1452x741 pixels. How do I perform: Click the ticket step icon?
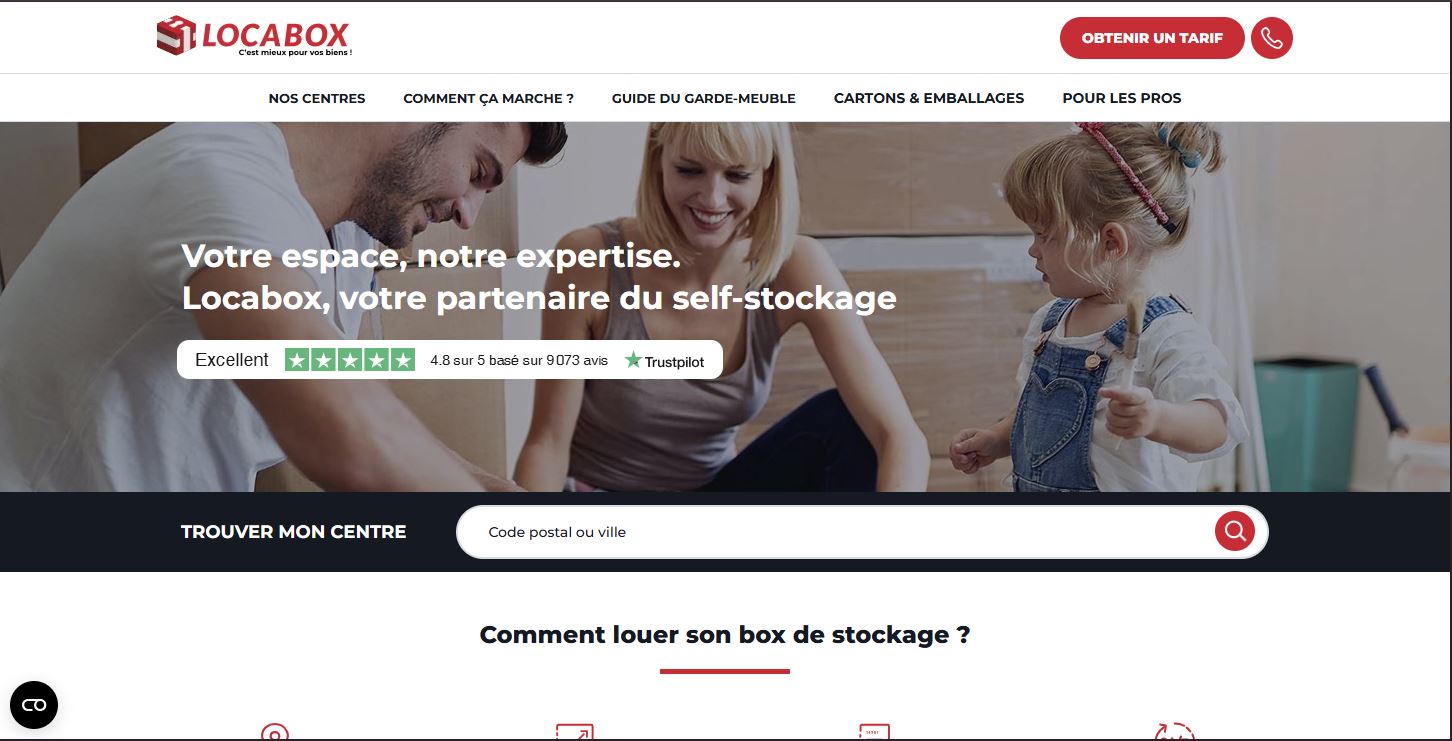tap(875, 732)
